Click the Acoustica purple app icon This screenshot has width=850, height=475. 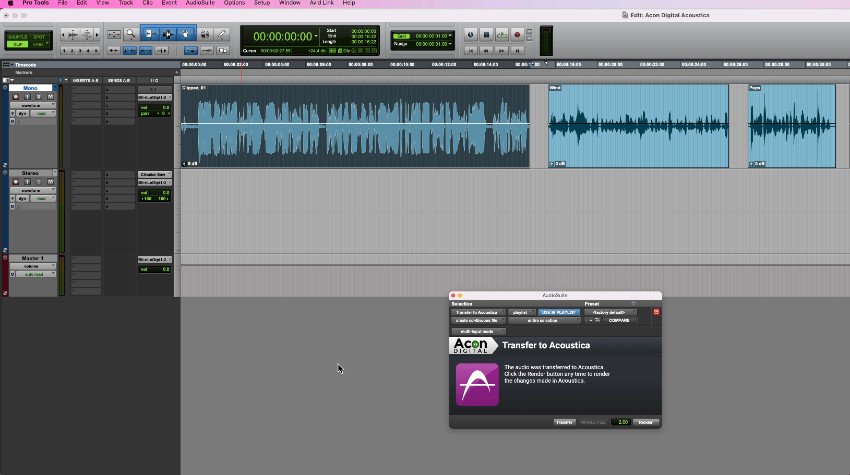point(477,384)
